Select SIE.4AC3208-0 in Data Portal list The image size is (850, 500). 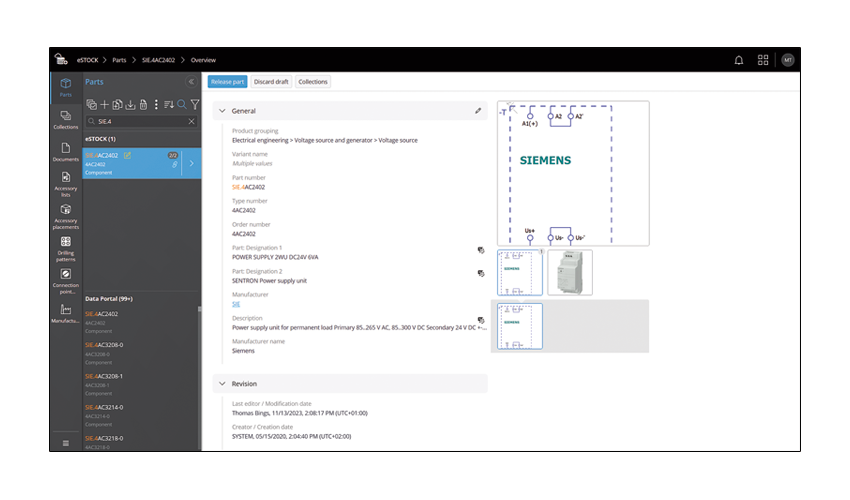click(x=140, y=353)
